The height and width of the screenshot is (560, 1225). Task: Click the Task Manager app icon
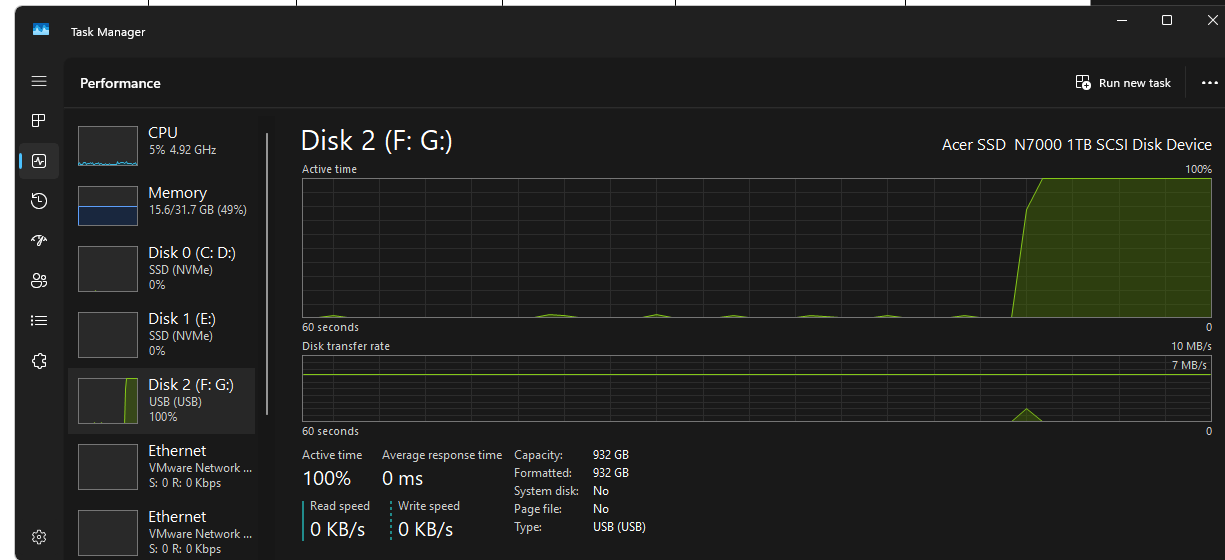tap(41, 30)
